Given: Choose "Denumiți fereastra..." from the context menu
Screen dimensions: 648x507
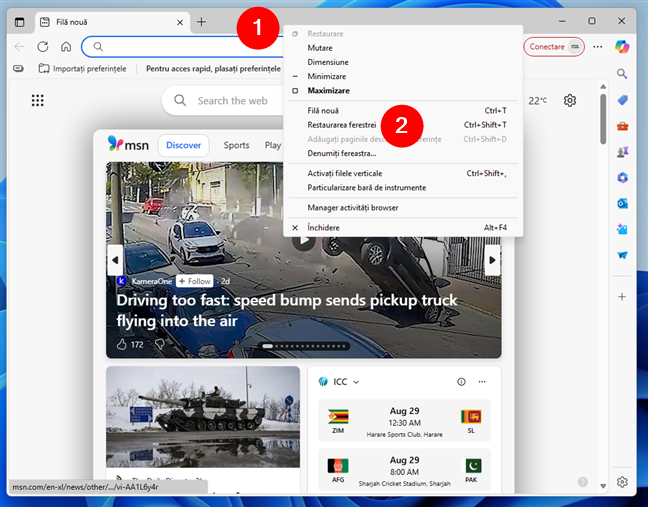Looking at the screenshot, I should pos(335,153).
